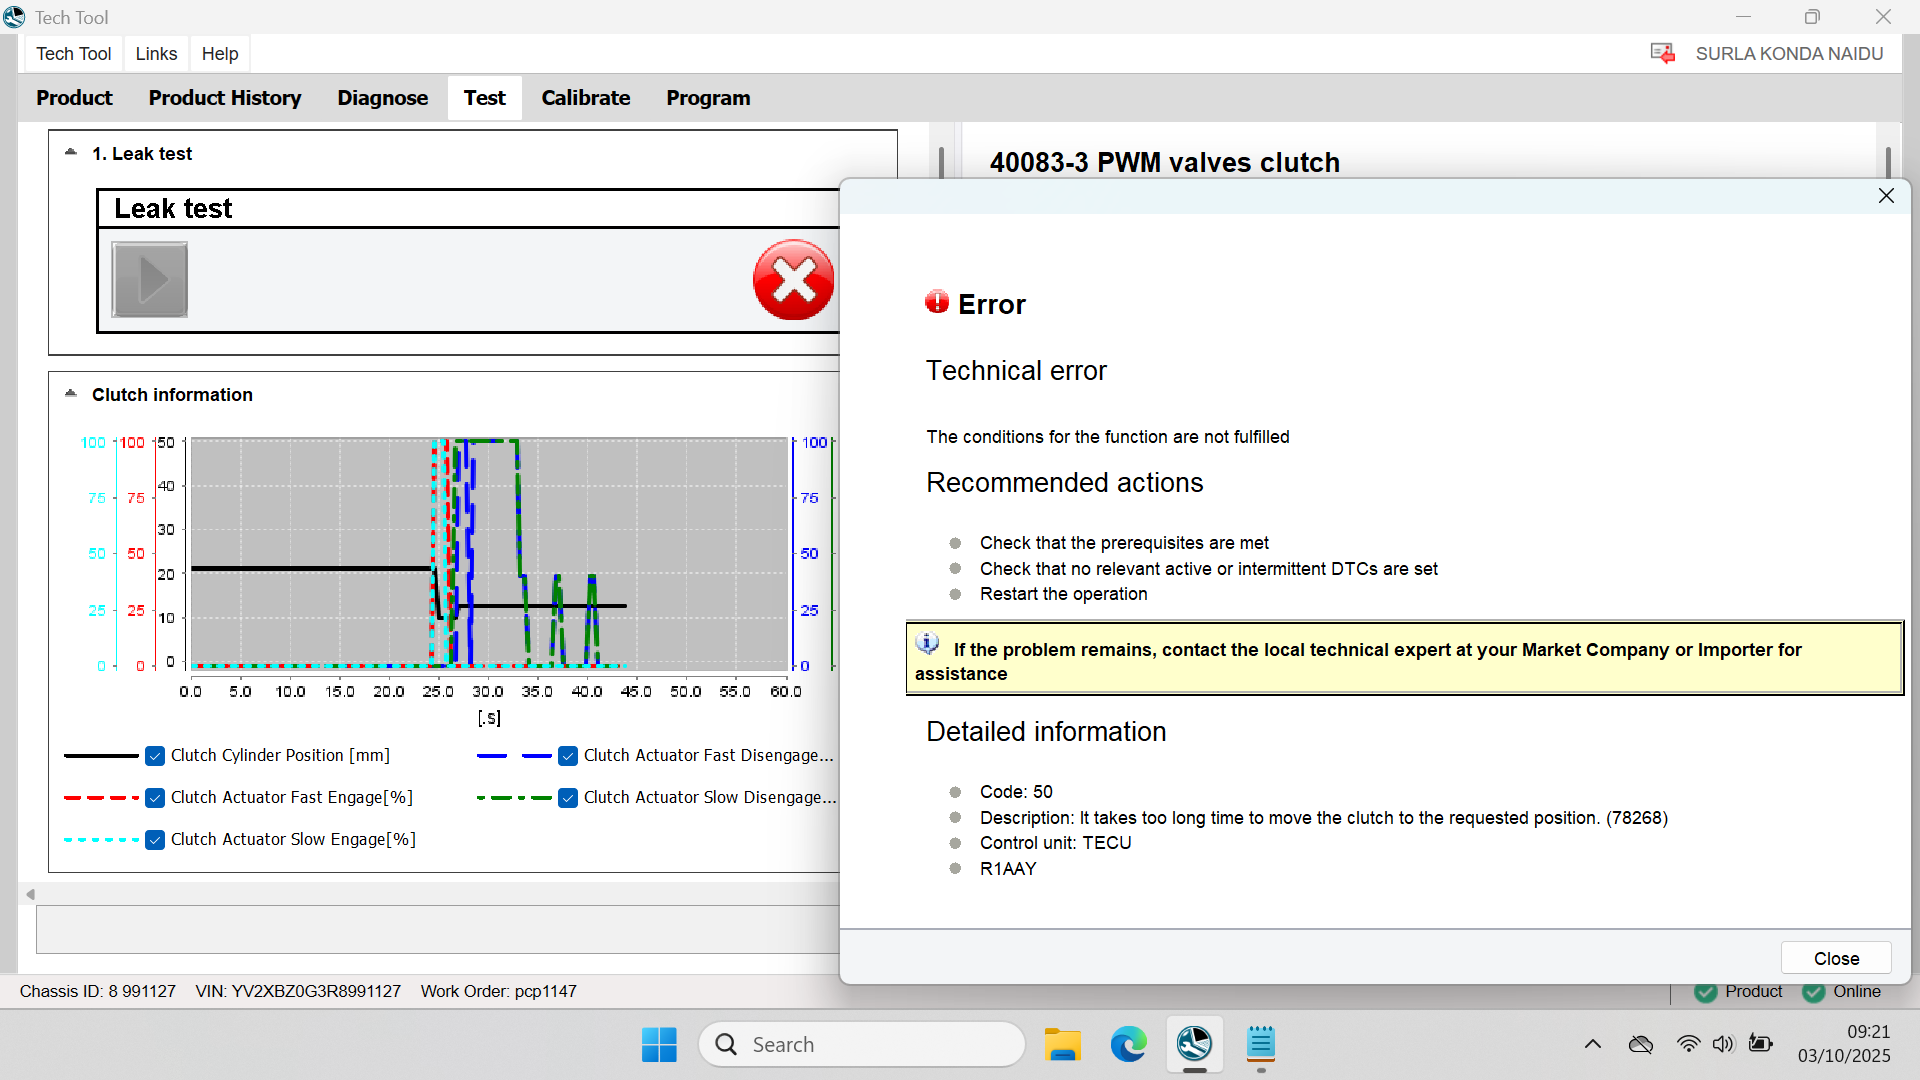Dismiss error dialog with the X button
1920x1080 pixels.
[1886, 196]
